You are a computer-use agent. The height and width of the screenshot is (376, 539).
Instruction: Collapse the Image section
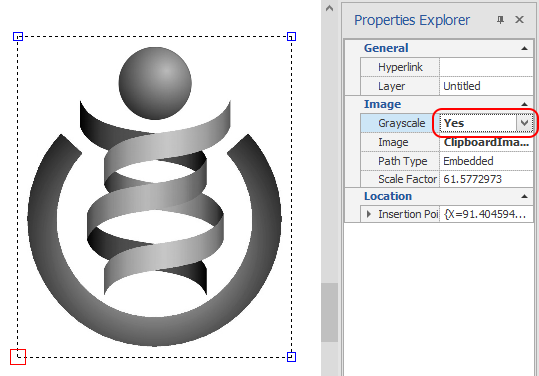coord(524,104)
